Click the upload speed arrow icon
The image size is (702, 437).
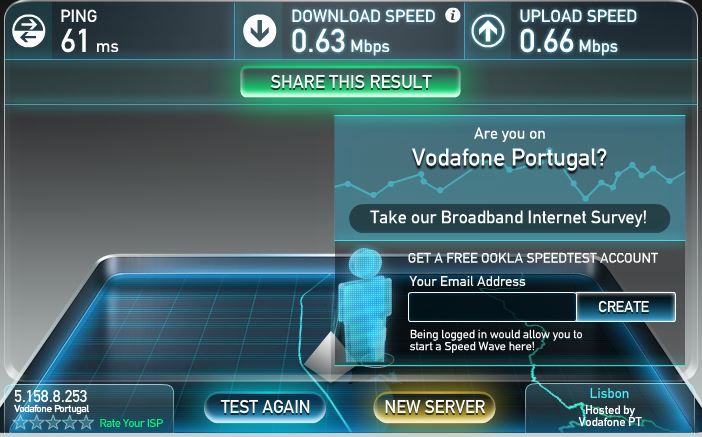(x=488, y=31)
